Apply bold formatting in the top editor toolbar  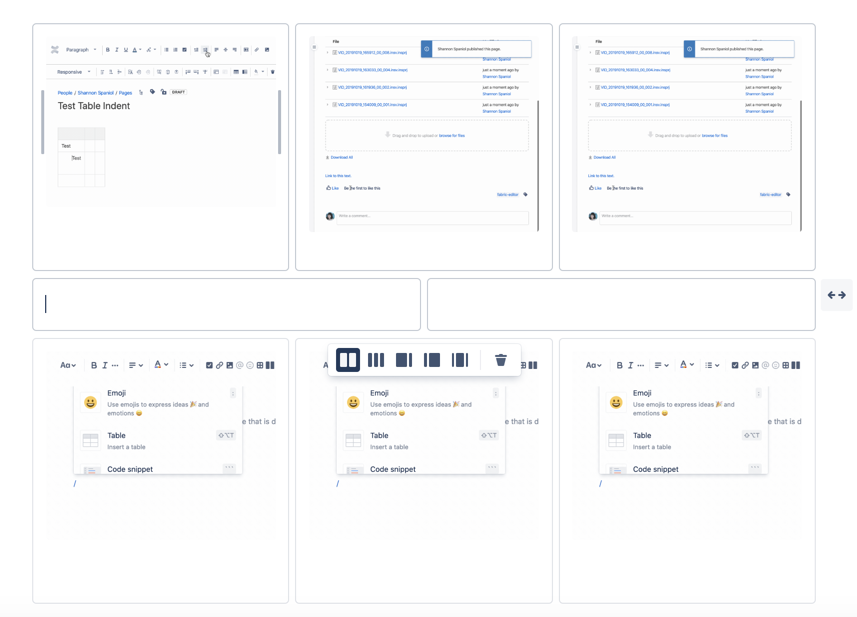(109, 49)
